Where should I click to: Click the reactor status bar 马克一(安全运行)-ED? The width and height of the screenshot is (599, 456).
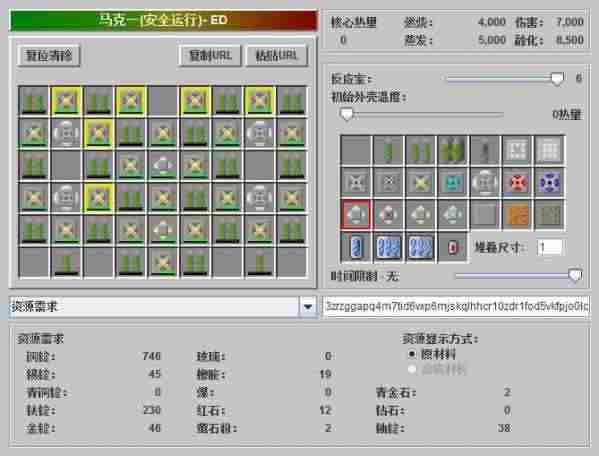(x=163, y=20)
